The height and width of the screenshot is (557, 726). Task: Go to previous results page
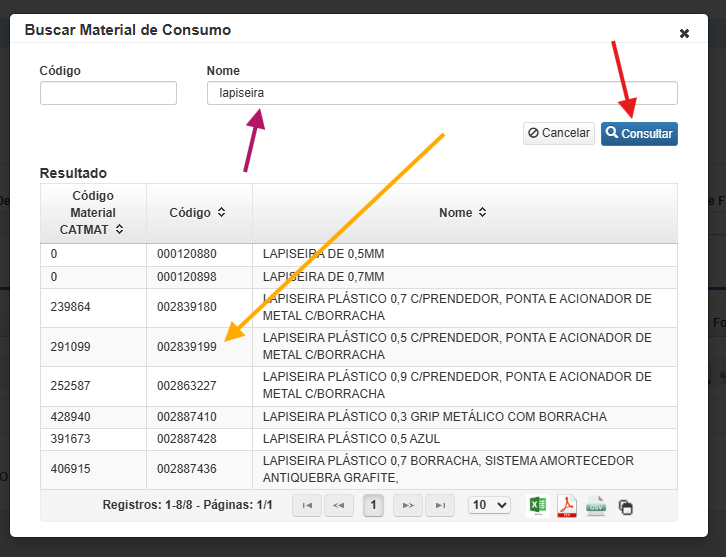(337, 506)
